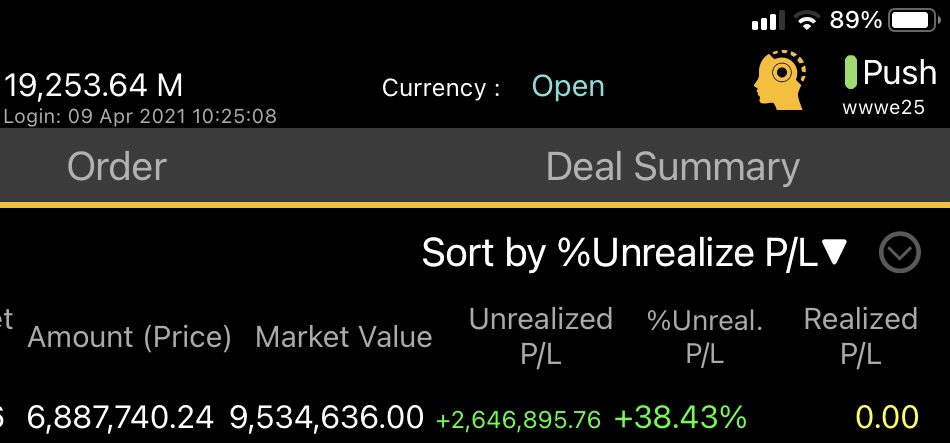Tap the sort direction triangle arrow

(x=834, y=251)
